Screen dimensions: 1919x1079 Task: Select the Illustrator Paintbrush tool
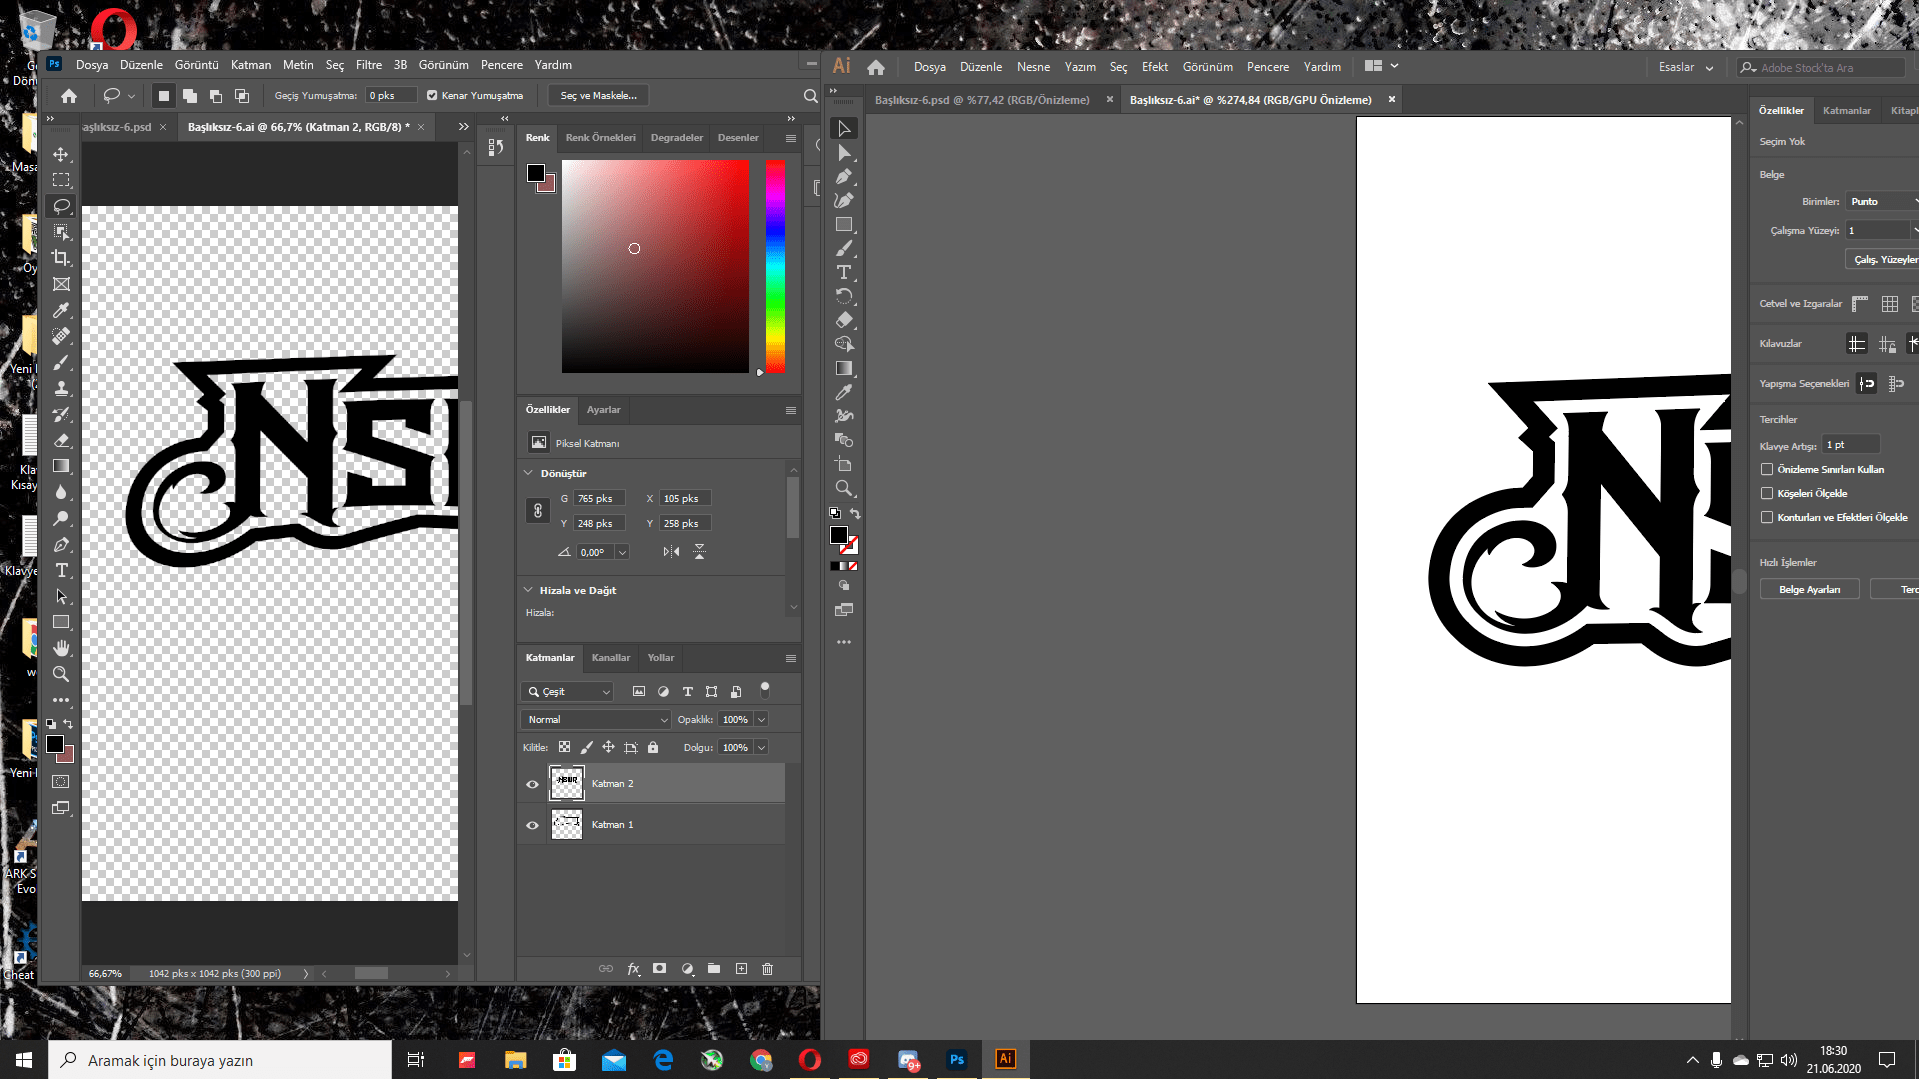844,248
